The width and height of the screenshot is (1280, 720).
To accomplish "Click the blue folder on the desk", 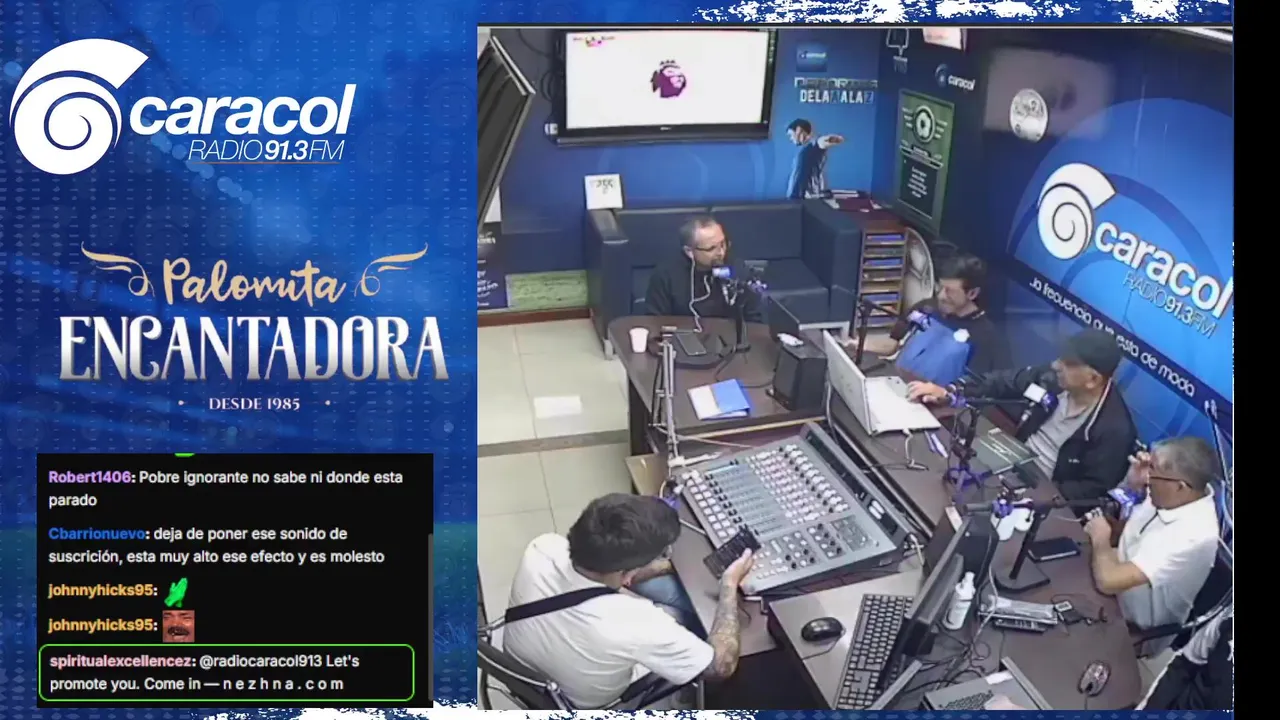I will [x=720, y=400].
